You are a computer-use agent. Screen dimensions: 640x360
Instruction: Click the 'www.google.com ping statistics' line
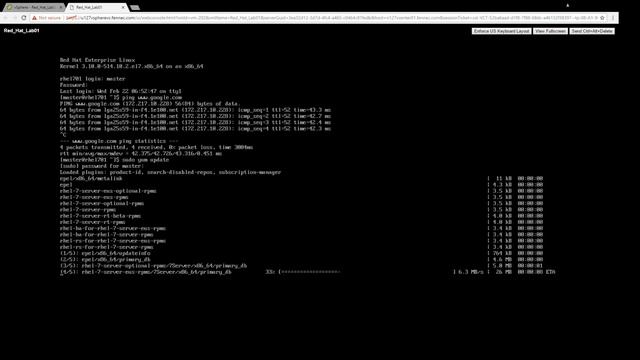pos(119,141)
